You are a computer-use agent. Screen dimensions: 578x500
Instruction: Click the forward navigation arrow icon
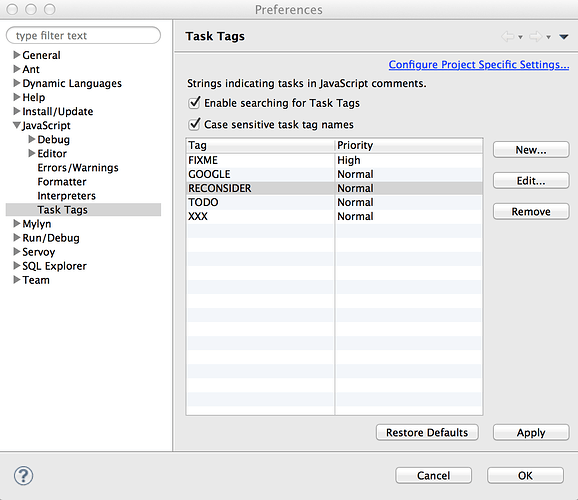tap(536, 37)
